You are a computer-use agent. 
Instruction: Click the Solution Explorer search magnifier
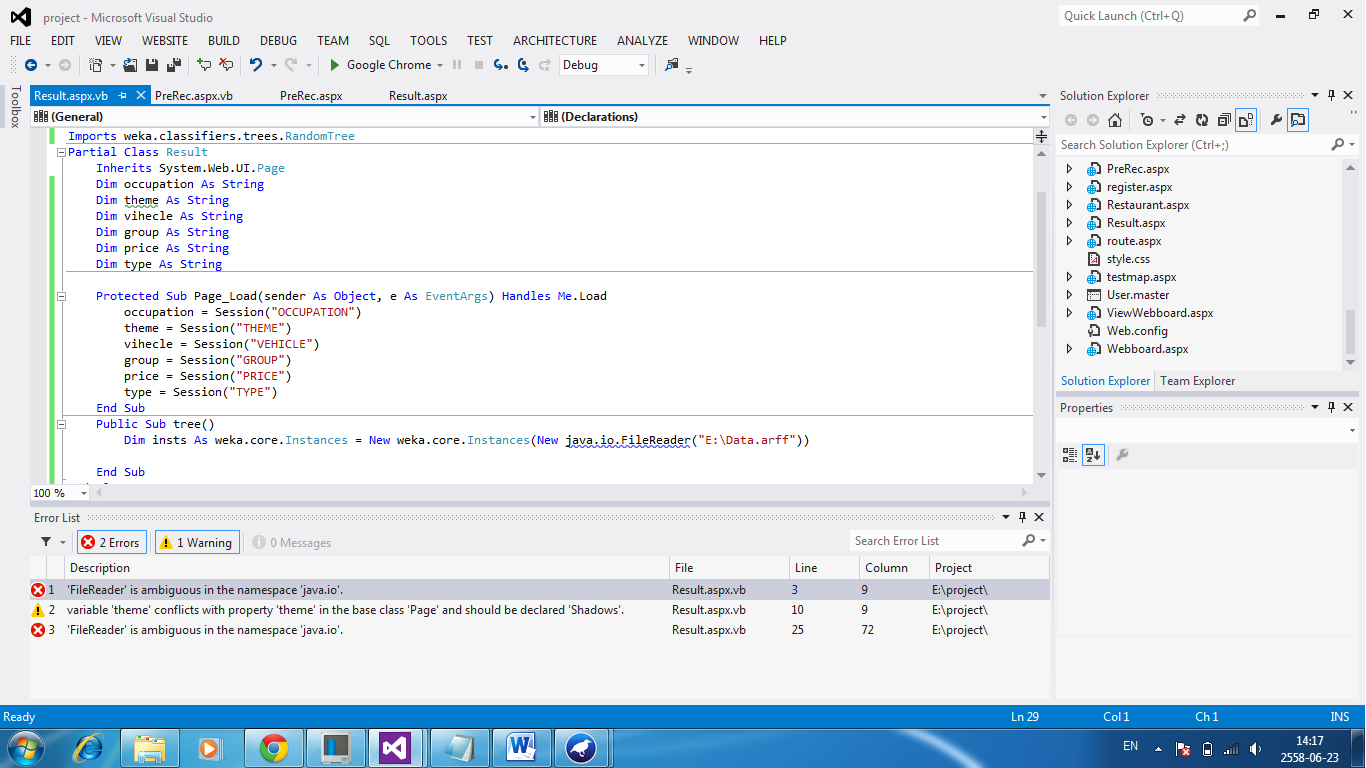coord(1339,145)
